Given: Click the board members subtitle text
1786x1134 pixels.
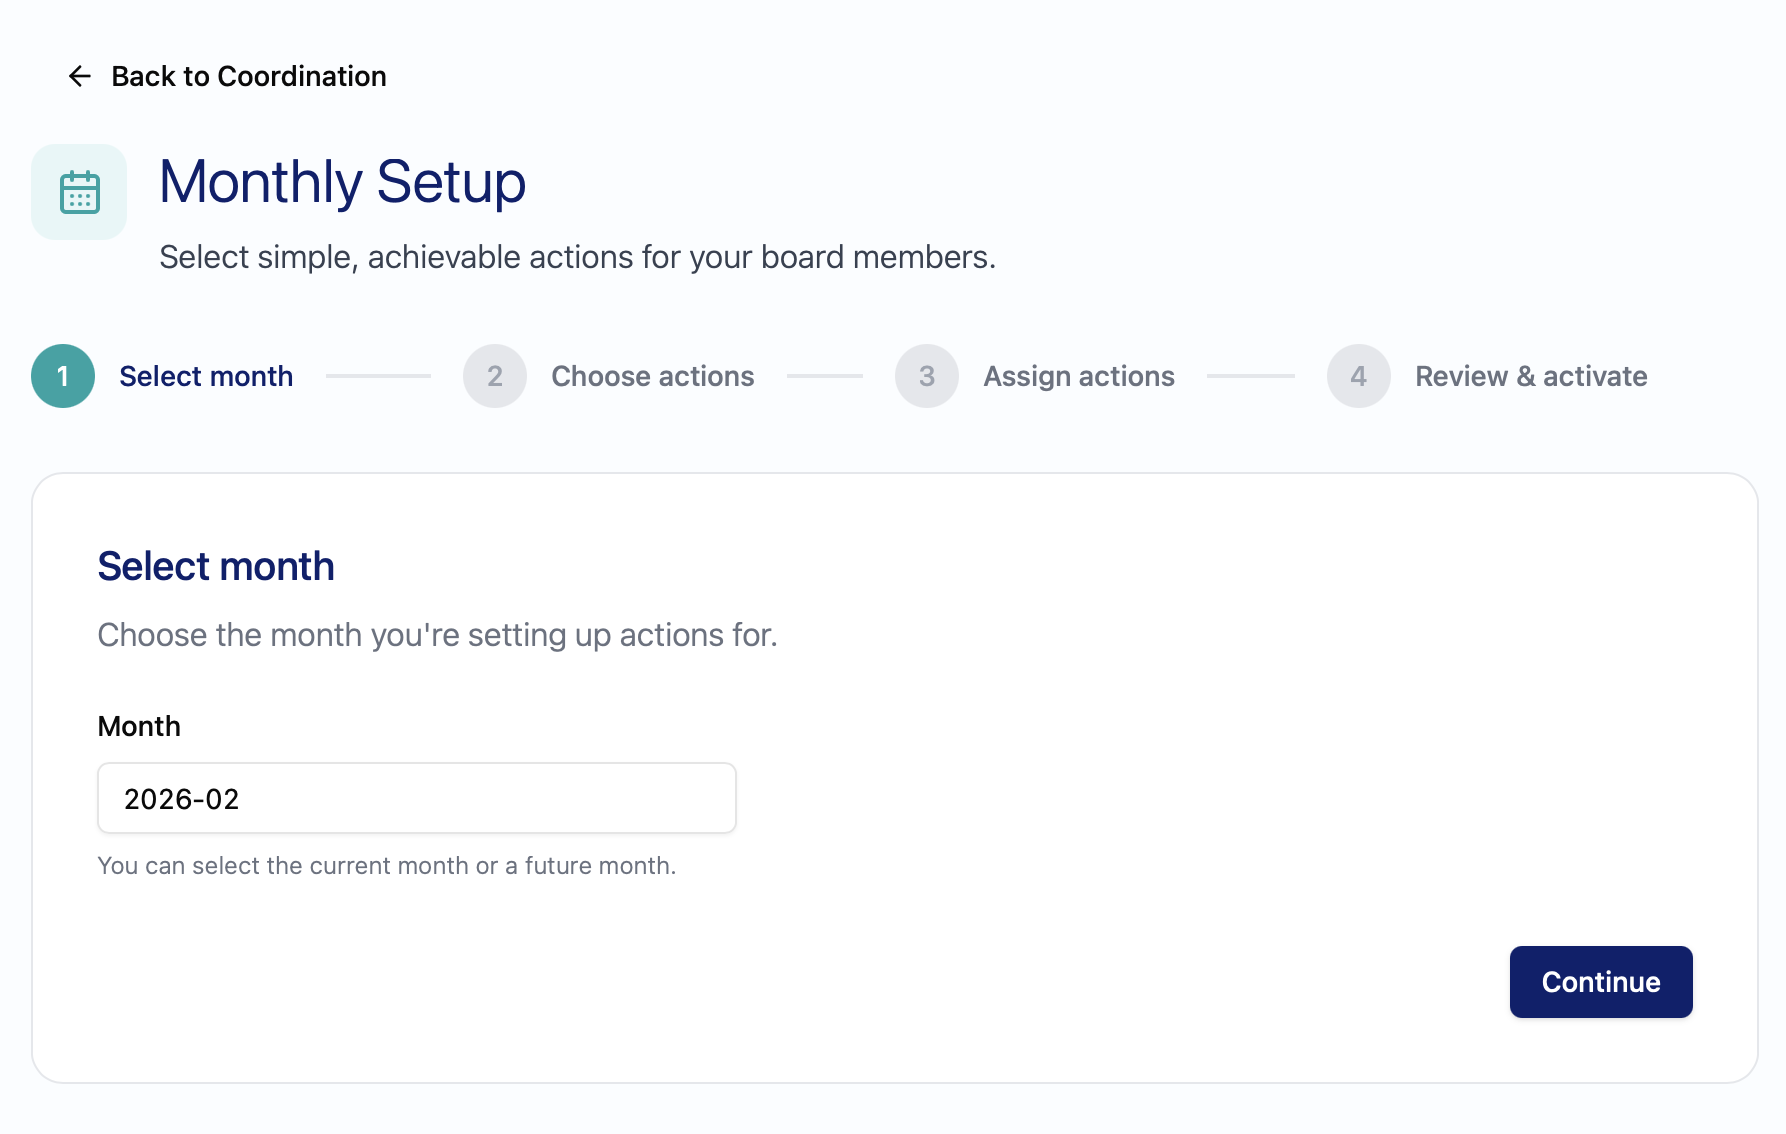Looking at the screenshot, I should click(x=577, y=257).
